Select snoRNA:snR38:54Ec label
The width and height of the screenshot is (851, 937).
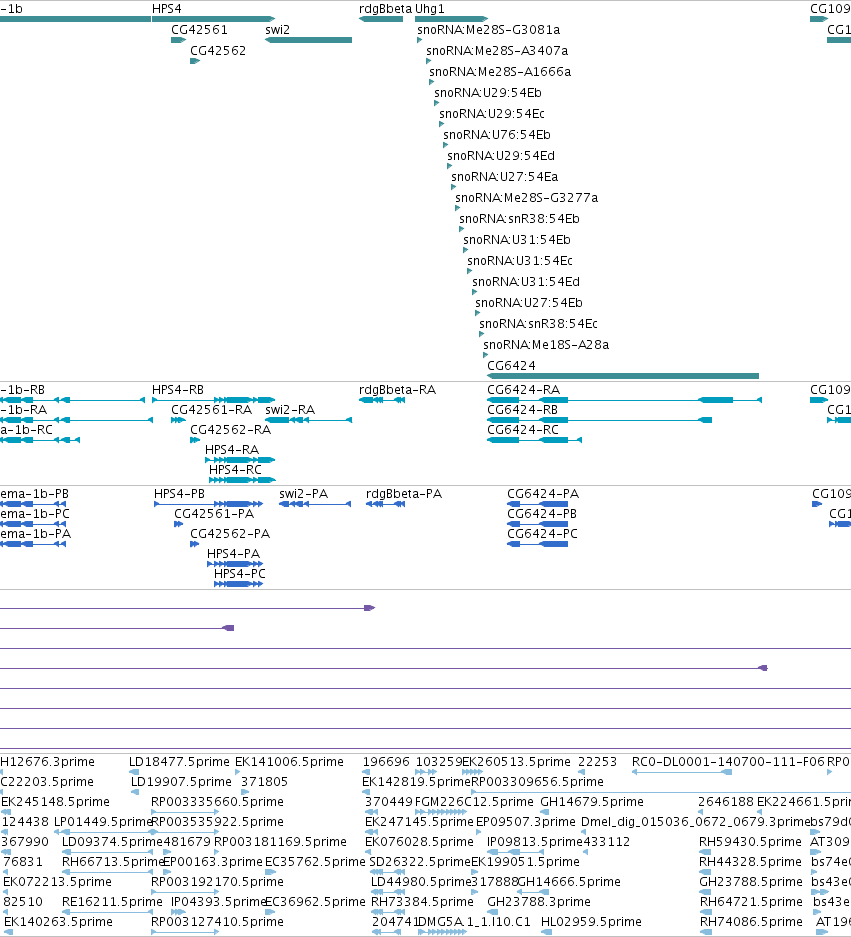tap(538, 323)
